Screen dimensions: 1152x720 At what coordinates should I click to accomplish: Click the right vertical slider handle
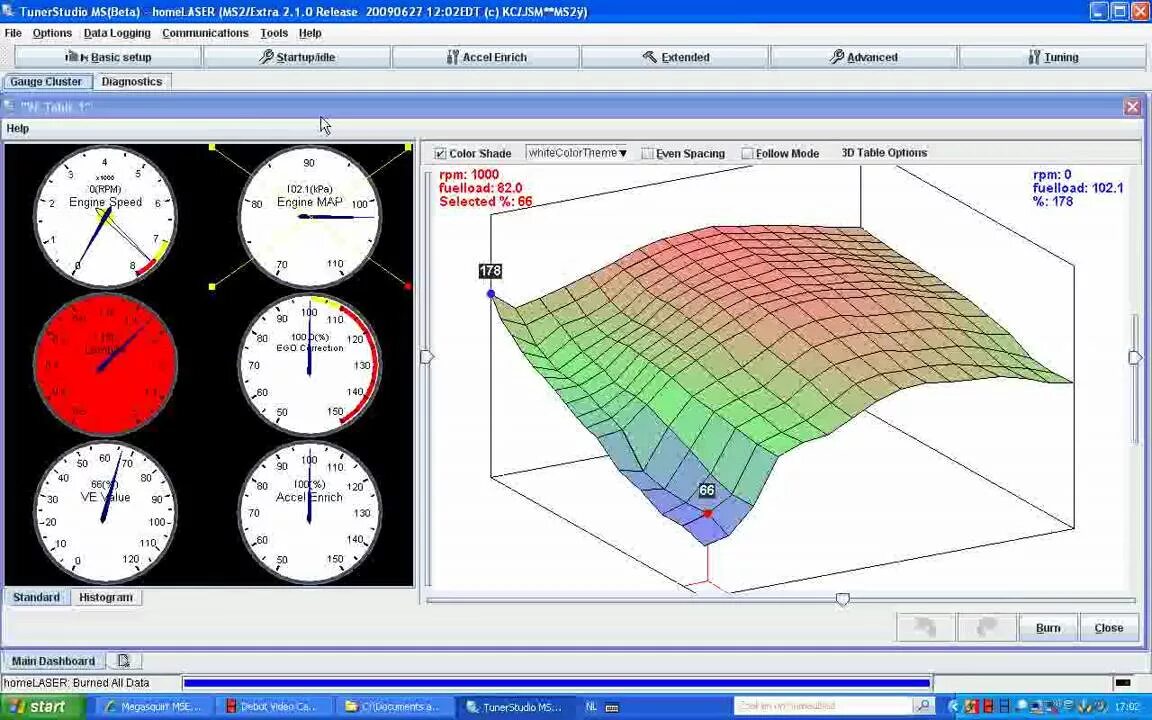[x=1135, y=357]
